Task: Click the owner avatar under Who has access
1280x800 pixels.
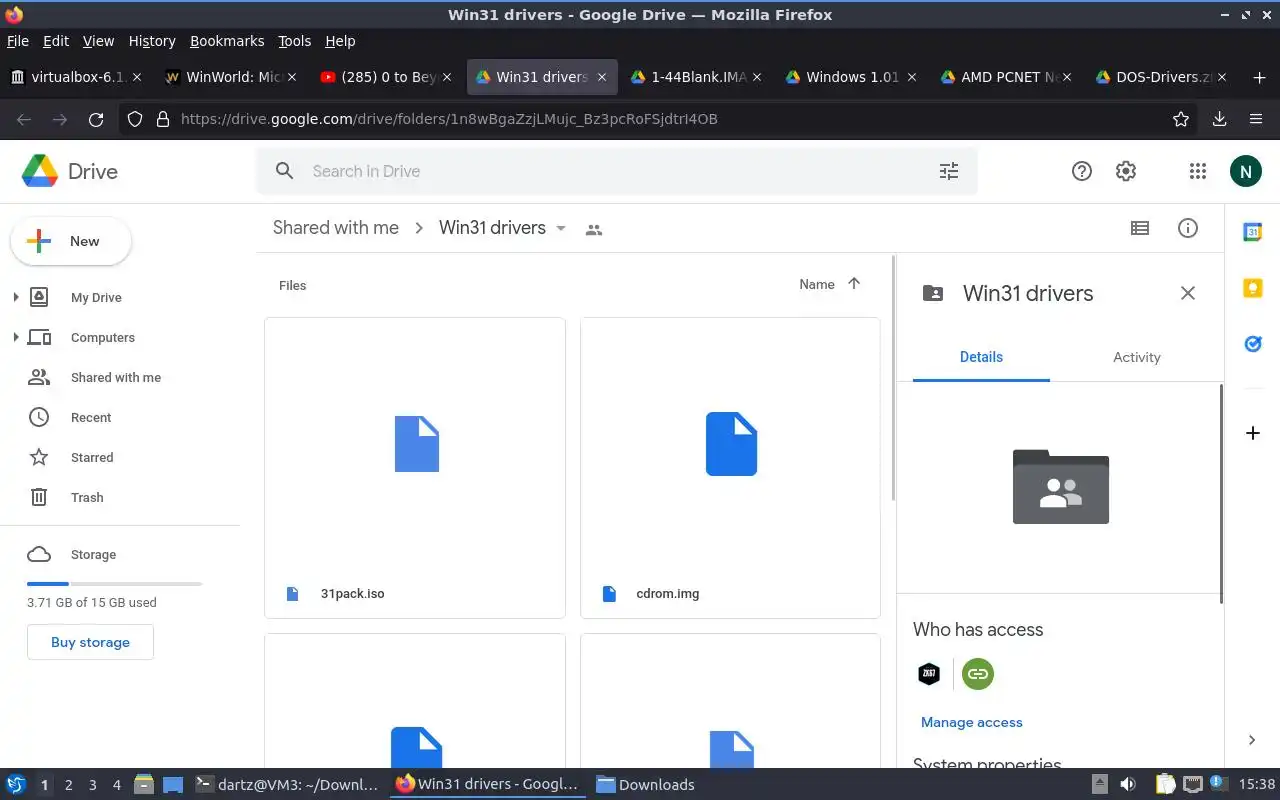Action: [x=929, y=674]
